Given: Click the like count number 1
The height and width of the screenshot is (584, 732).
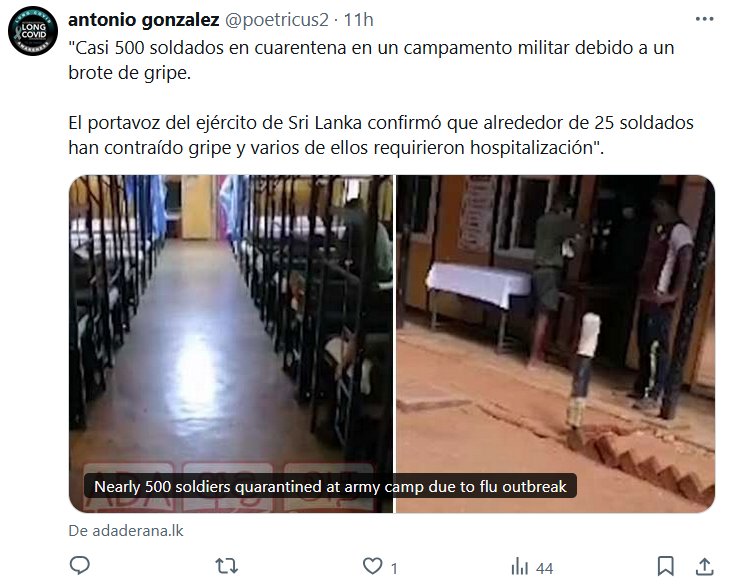Looking at the screenshot, I should point(394,568).
